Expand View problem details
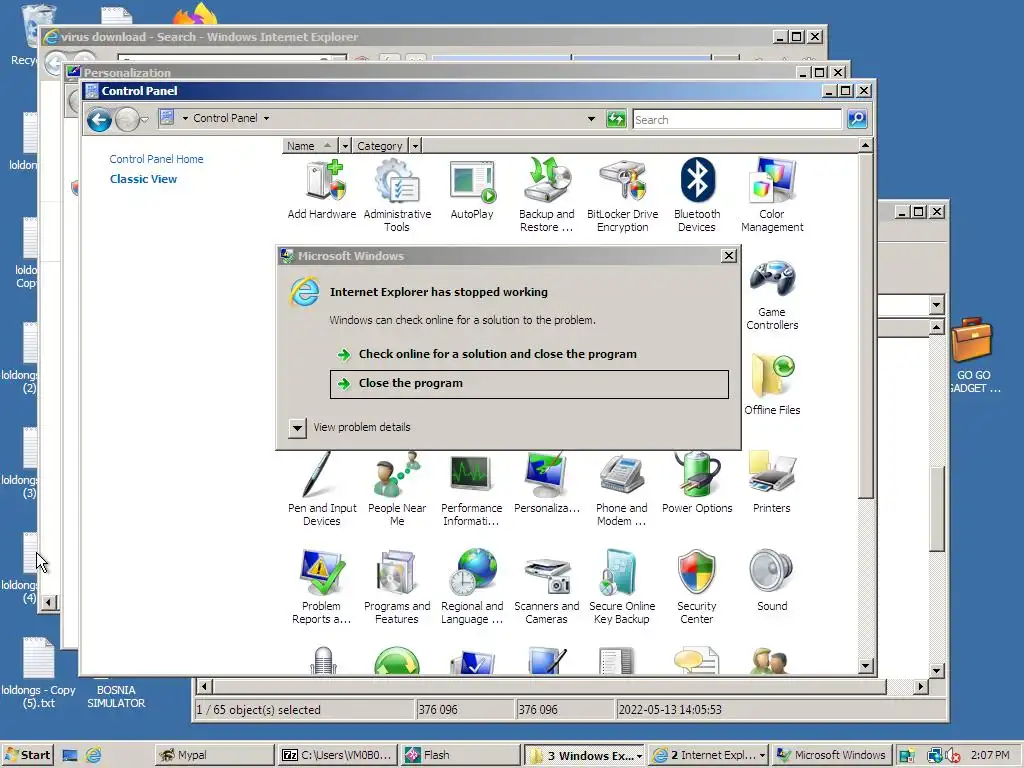Image resolution: width=1024 pixels, height=768 pixels. tap(297, 428)
